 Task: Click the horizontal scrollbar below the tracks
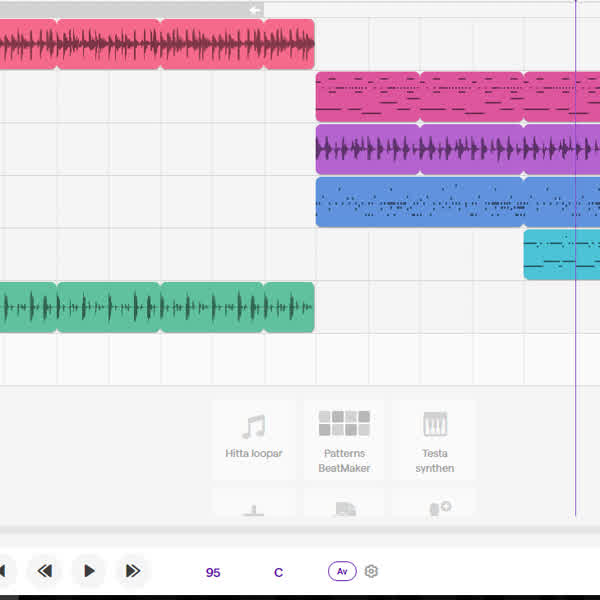click(x=300, y=529)
